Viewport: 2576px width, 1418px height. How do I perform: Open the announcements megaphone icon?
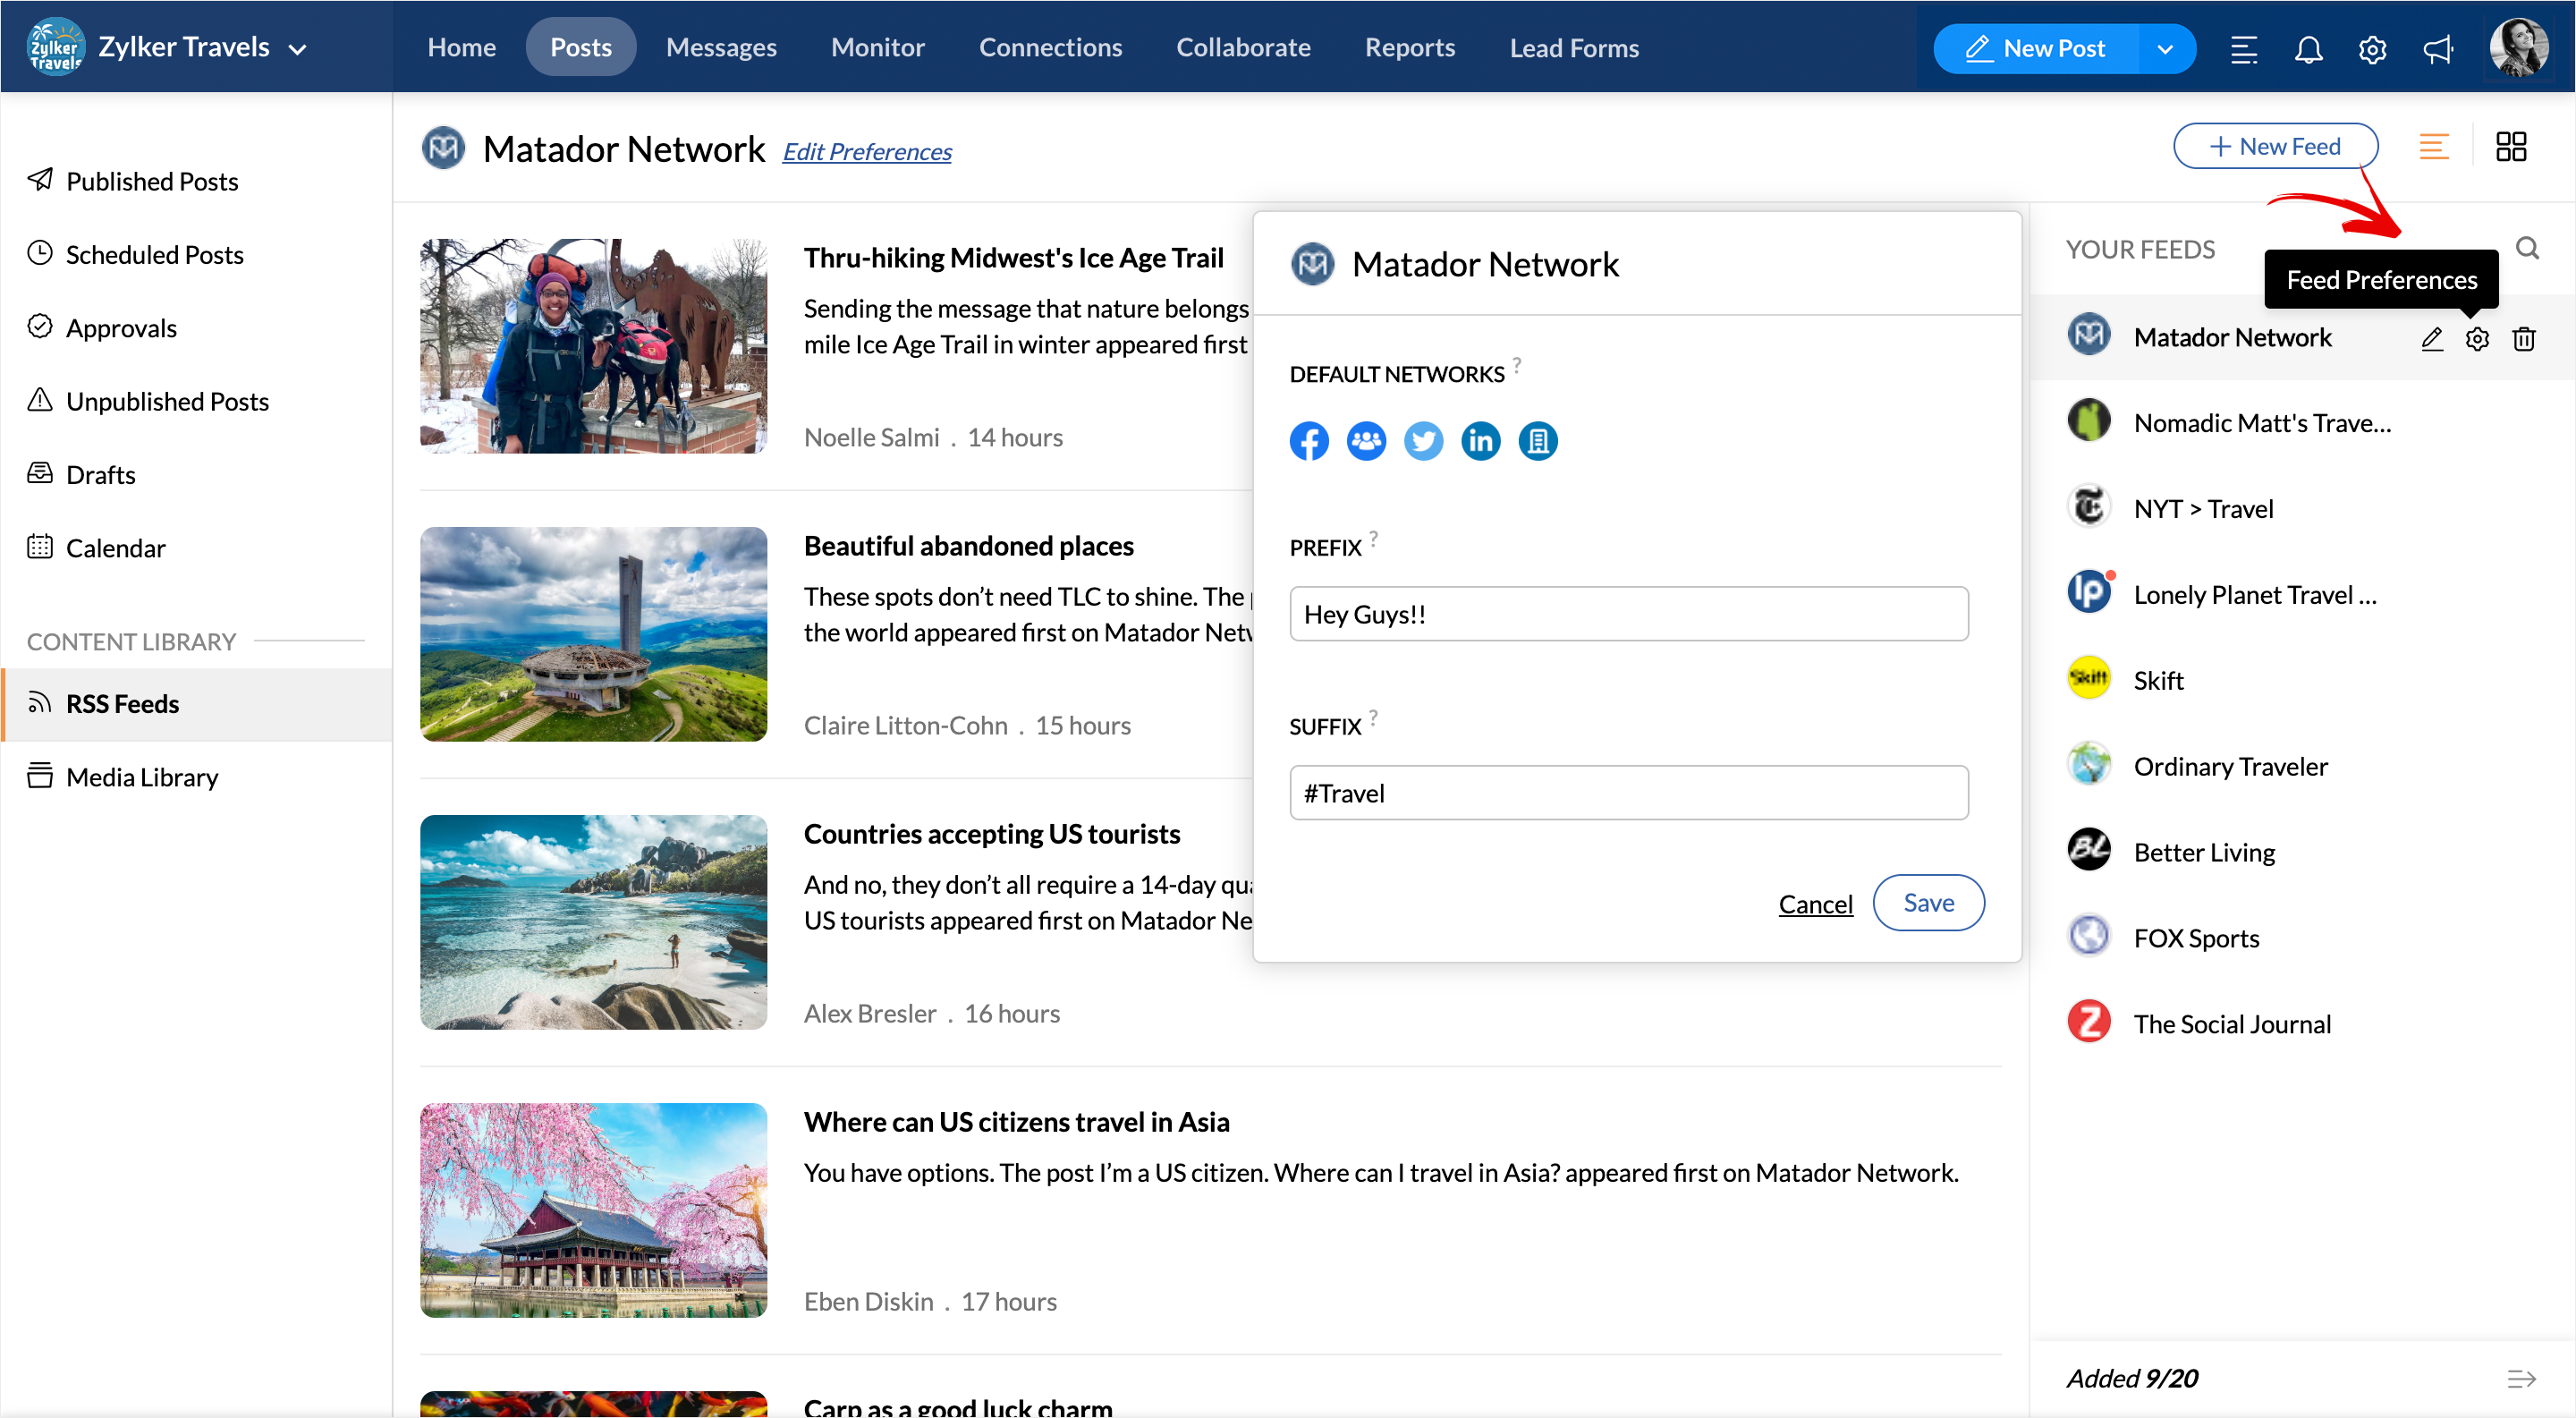[2437, 48]
